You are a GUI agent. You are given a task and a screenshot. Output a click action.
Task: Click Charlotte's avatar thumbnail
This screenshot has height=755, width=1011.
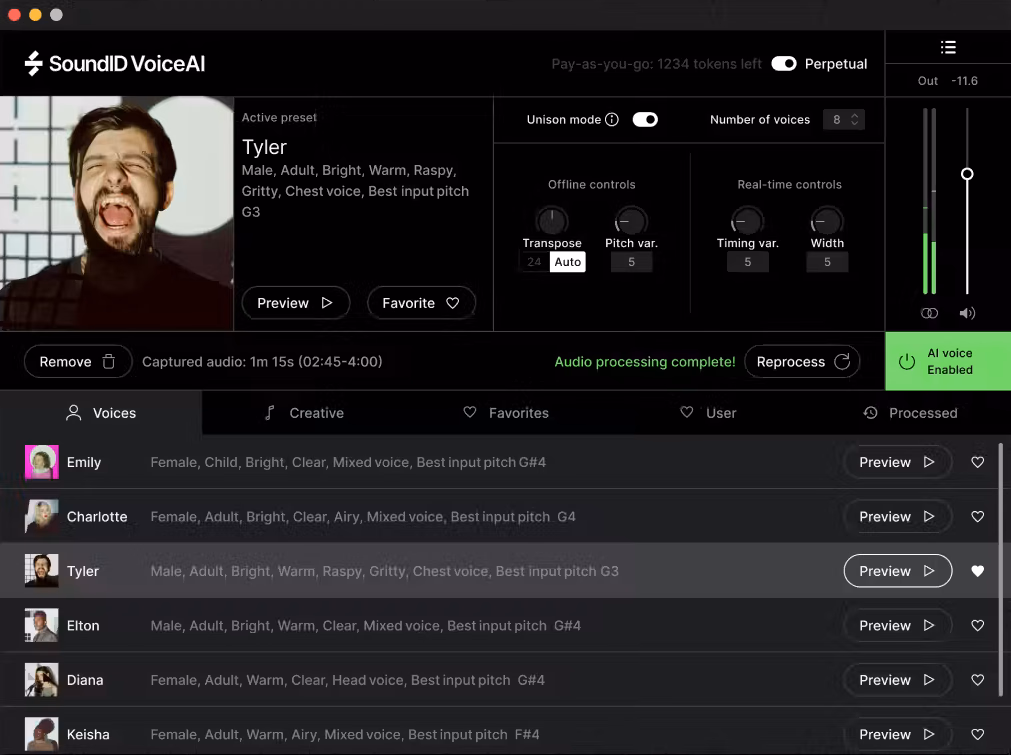(41, 516)
